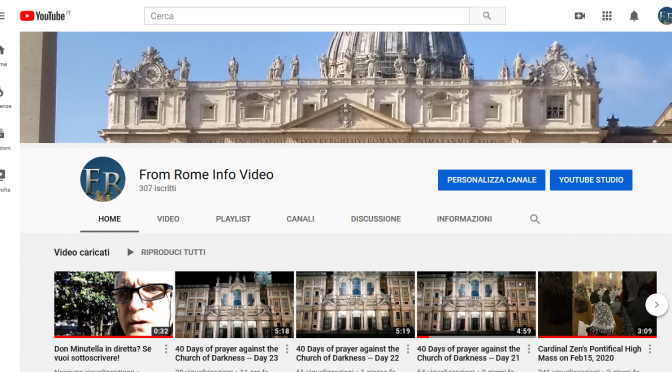Viewport: 672px width, 372px height.
Task: Show next videos with carousel arrow
Action: [657, 305]
